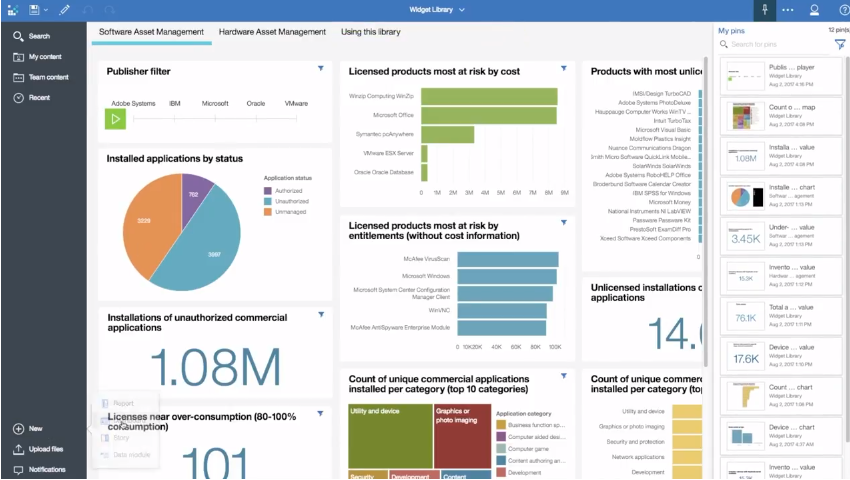Open the New menu in the sidebar
The image size is (850, 480).
35,428
